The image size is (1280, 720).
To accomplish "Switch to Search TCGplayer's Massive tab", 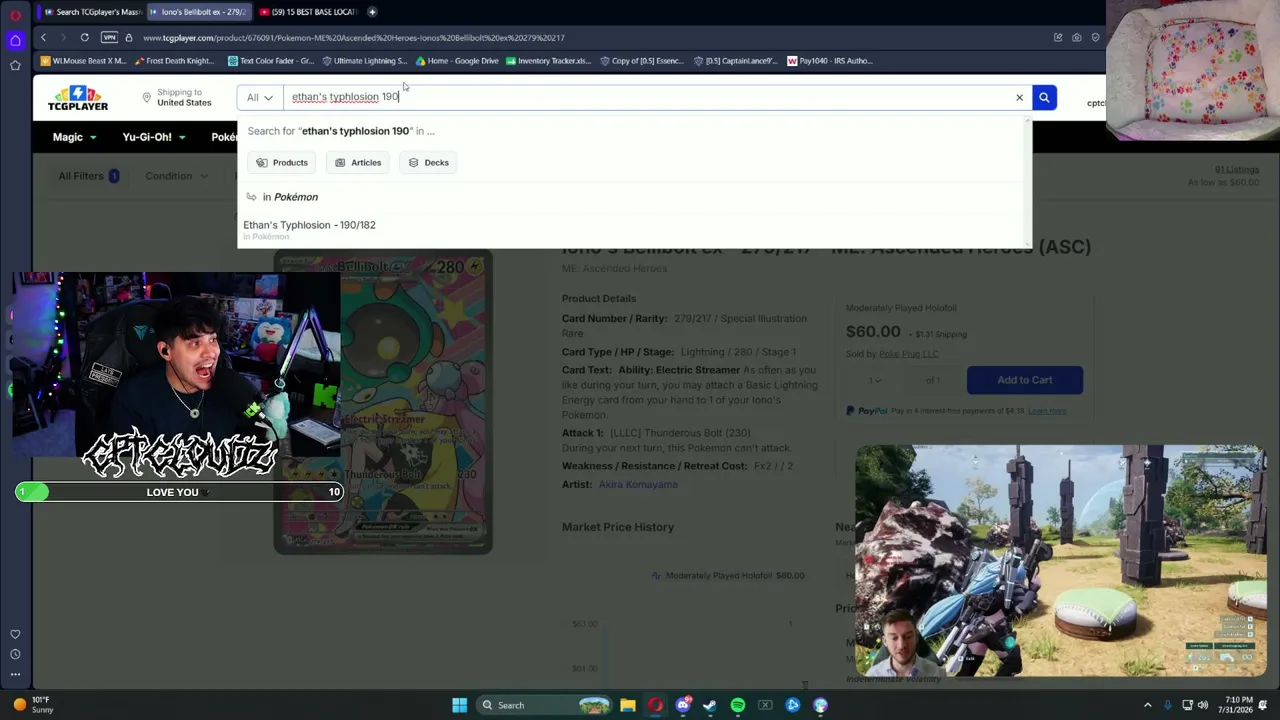I will [x=92, y=12].
